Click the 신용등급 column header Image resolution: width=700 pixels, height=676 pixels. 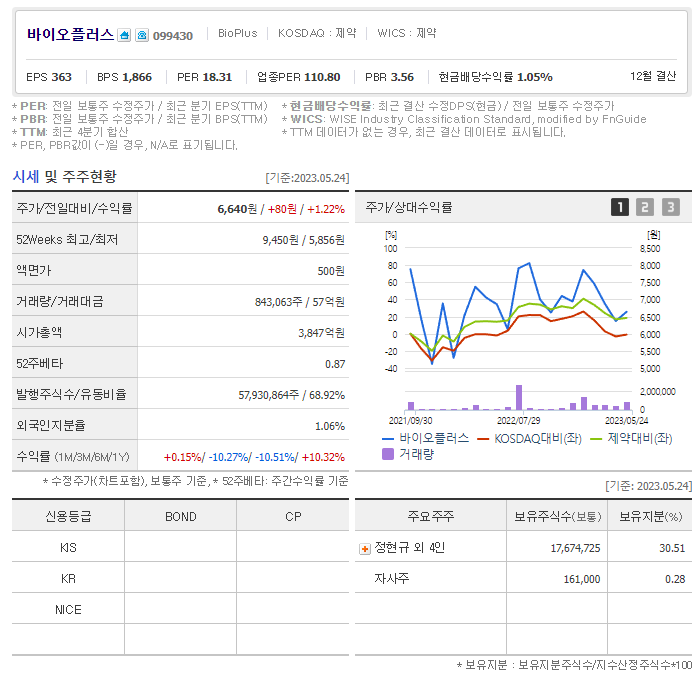68,517
